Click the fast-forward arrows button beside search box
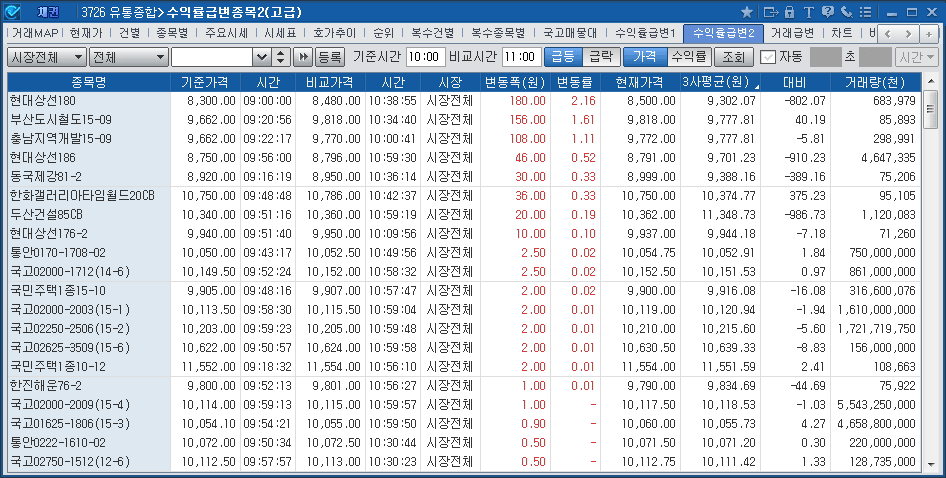 pos(303,57)
